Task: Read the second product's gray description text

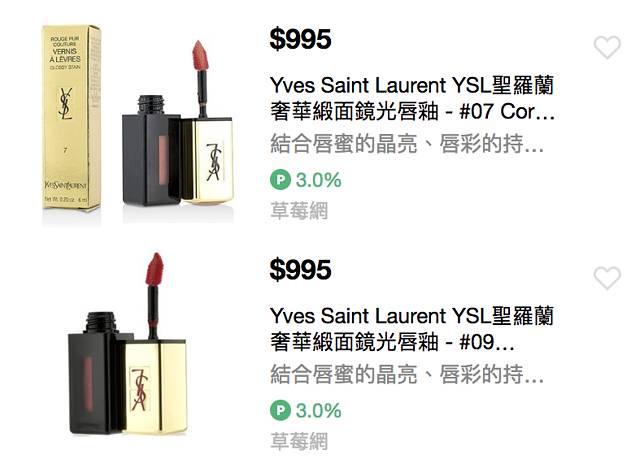Action: 407,374
